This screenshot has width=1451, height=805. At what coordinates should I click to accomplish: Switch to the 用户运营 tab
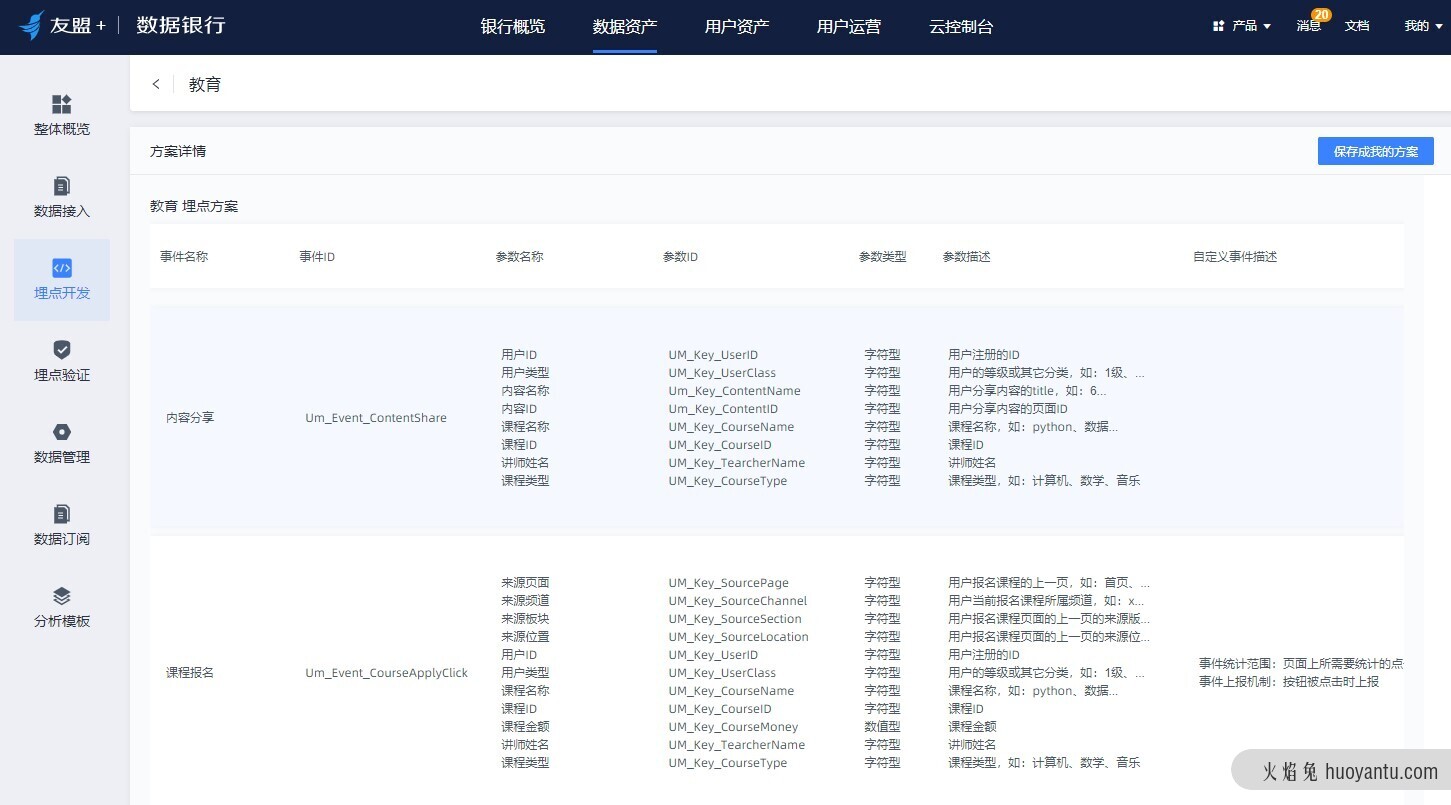(x=849, y=27)
